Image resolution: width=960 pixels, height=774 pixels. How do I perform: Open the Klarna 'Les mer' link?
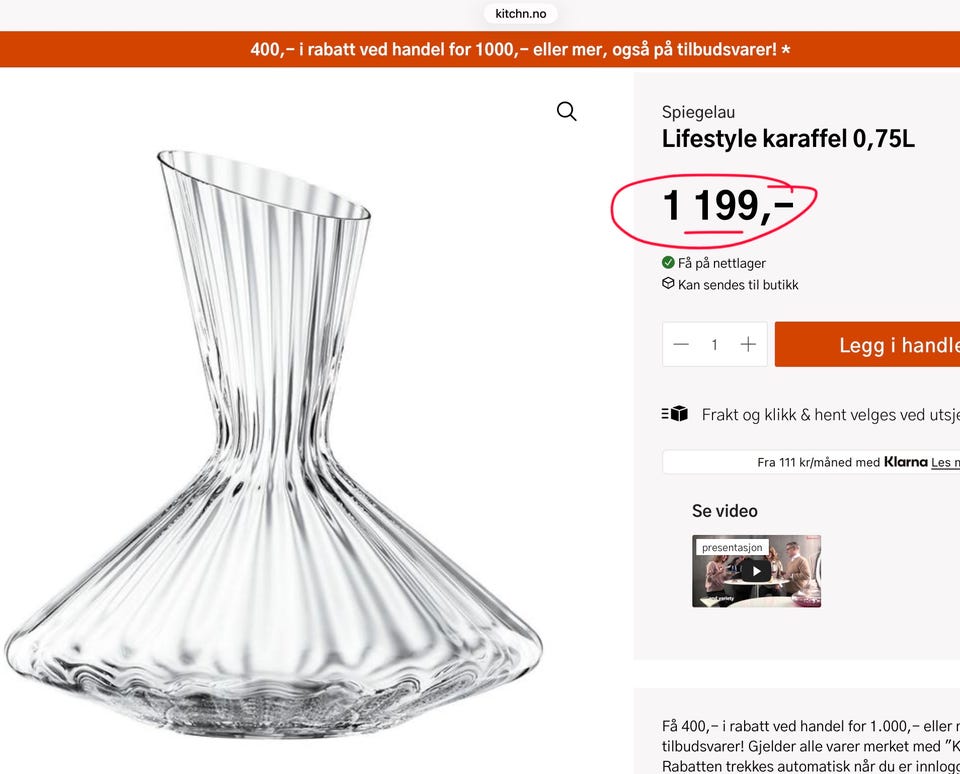point(944,462)
